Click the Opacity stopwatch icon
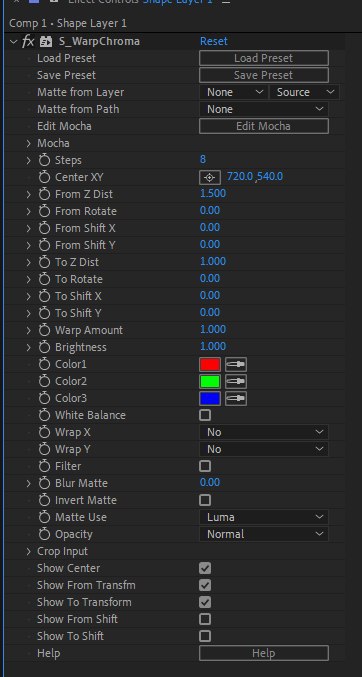 [x=44, y=534]
